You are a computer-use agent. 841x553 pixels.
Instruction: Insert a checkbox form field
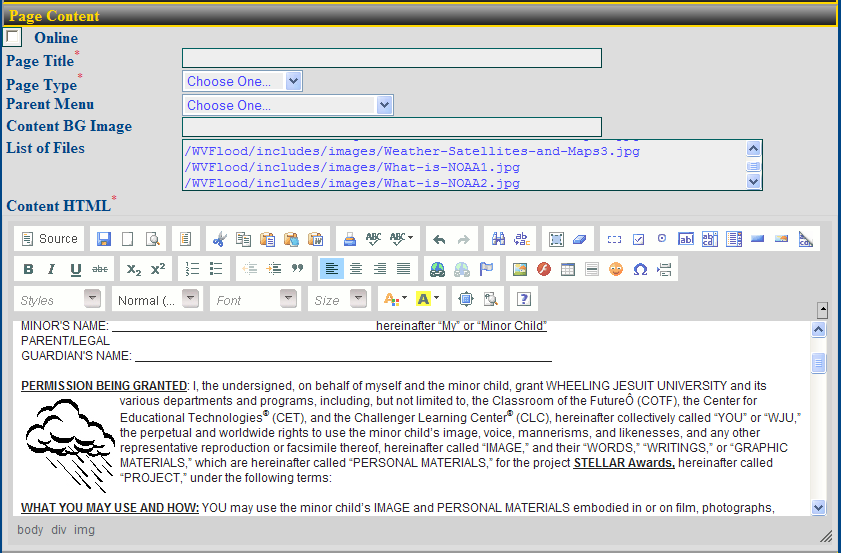pos(639,239)
